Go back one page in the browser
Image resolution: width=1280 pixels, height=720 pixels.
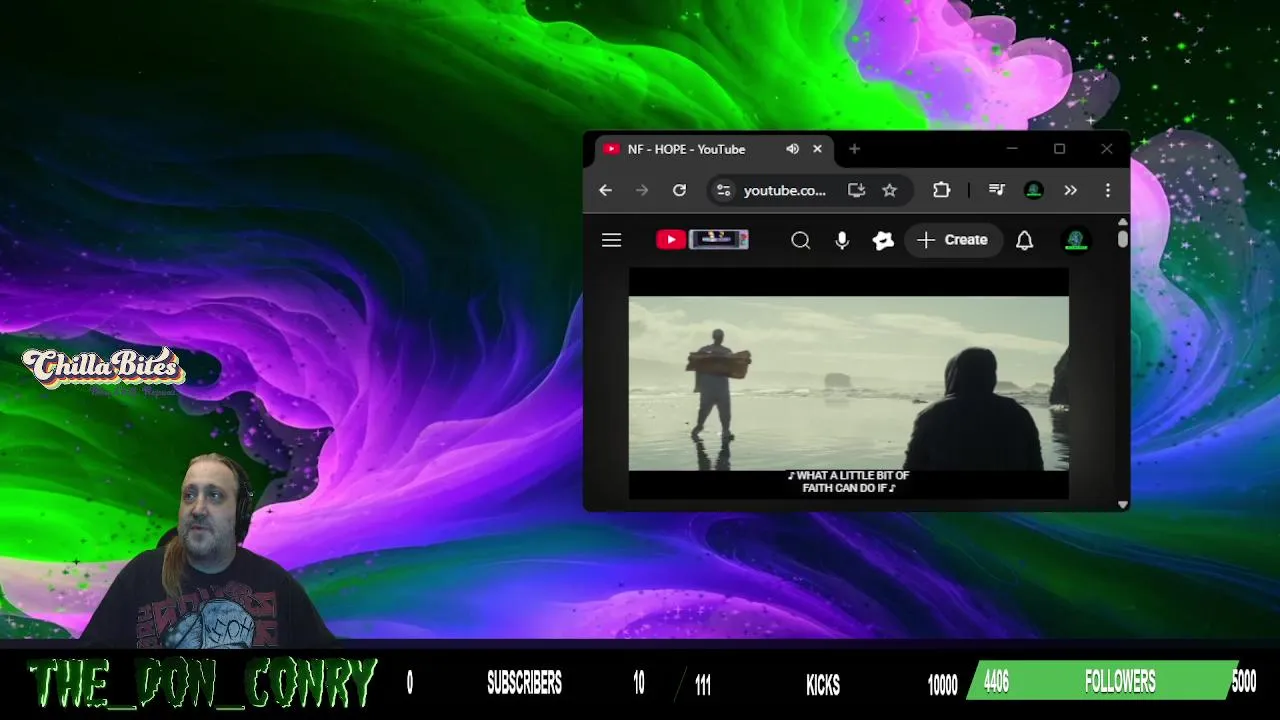point(605,190)
